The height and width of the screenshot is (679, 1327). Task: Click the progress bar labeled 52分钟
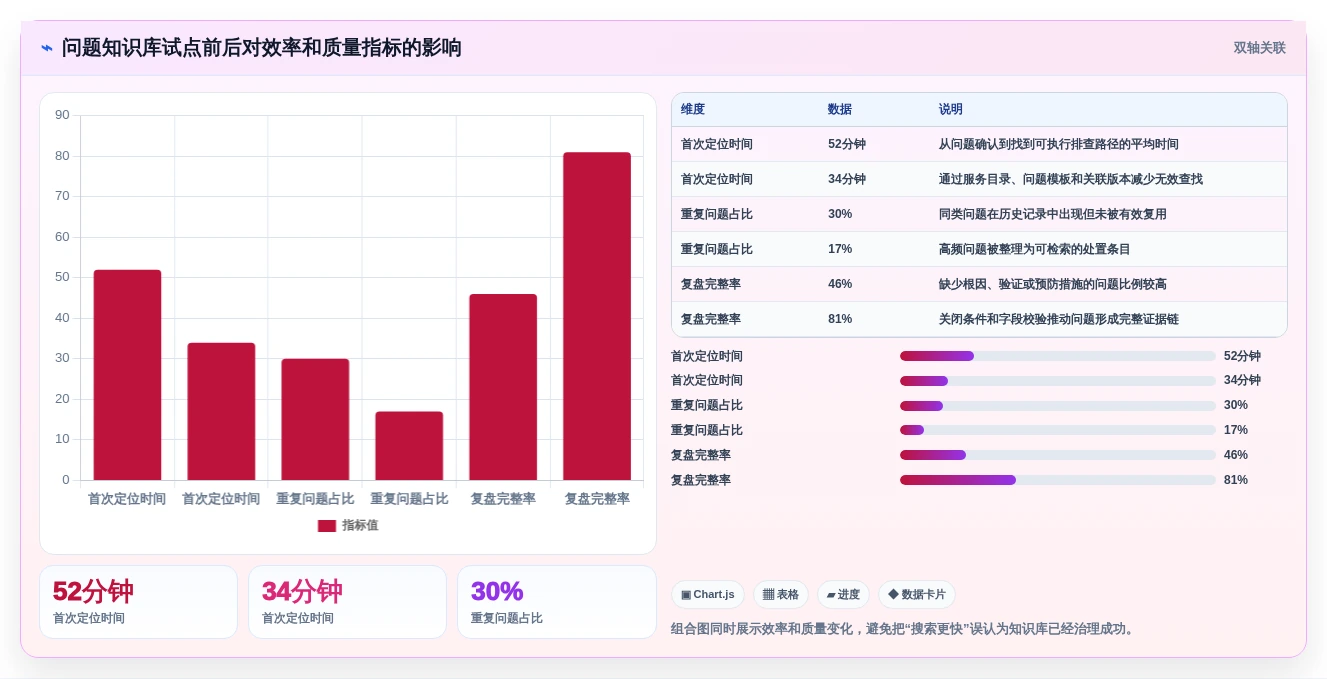[1058, 356]
